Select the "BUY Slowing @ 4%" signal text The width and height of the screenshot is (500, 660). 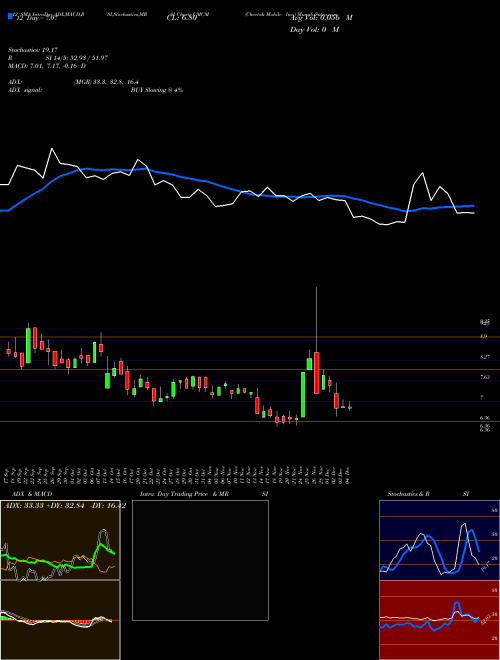tap(157, 90)
